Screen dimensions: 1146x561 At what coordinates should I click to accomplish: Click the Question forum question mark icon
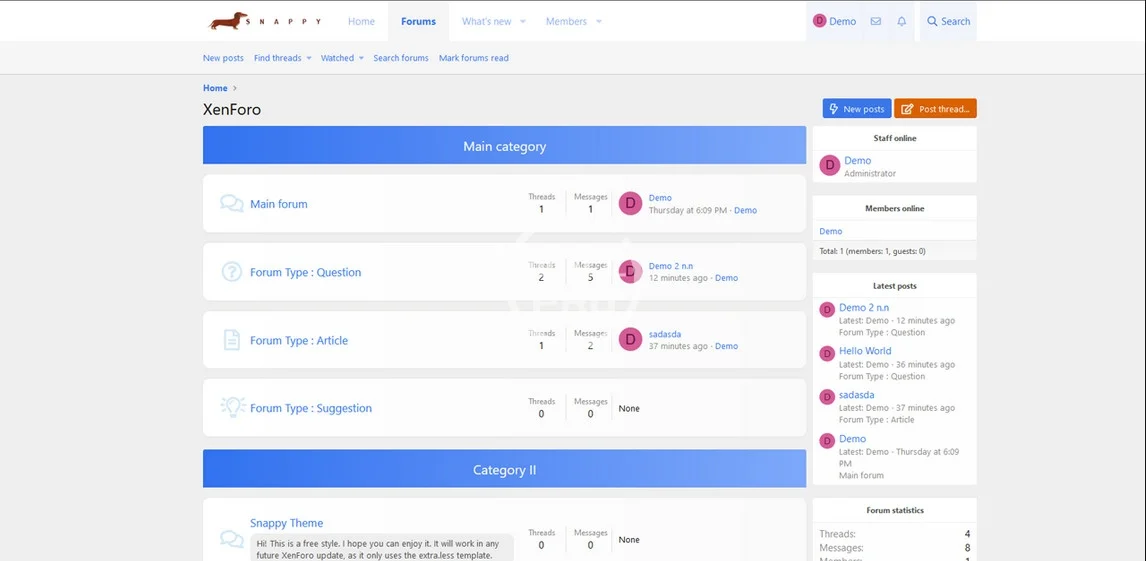[231, 272]
